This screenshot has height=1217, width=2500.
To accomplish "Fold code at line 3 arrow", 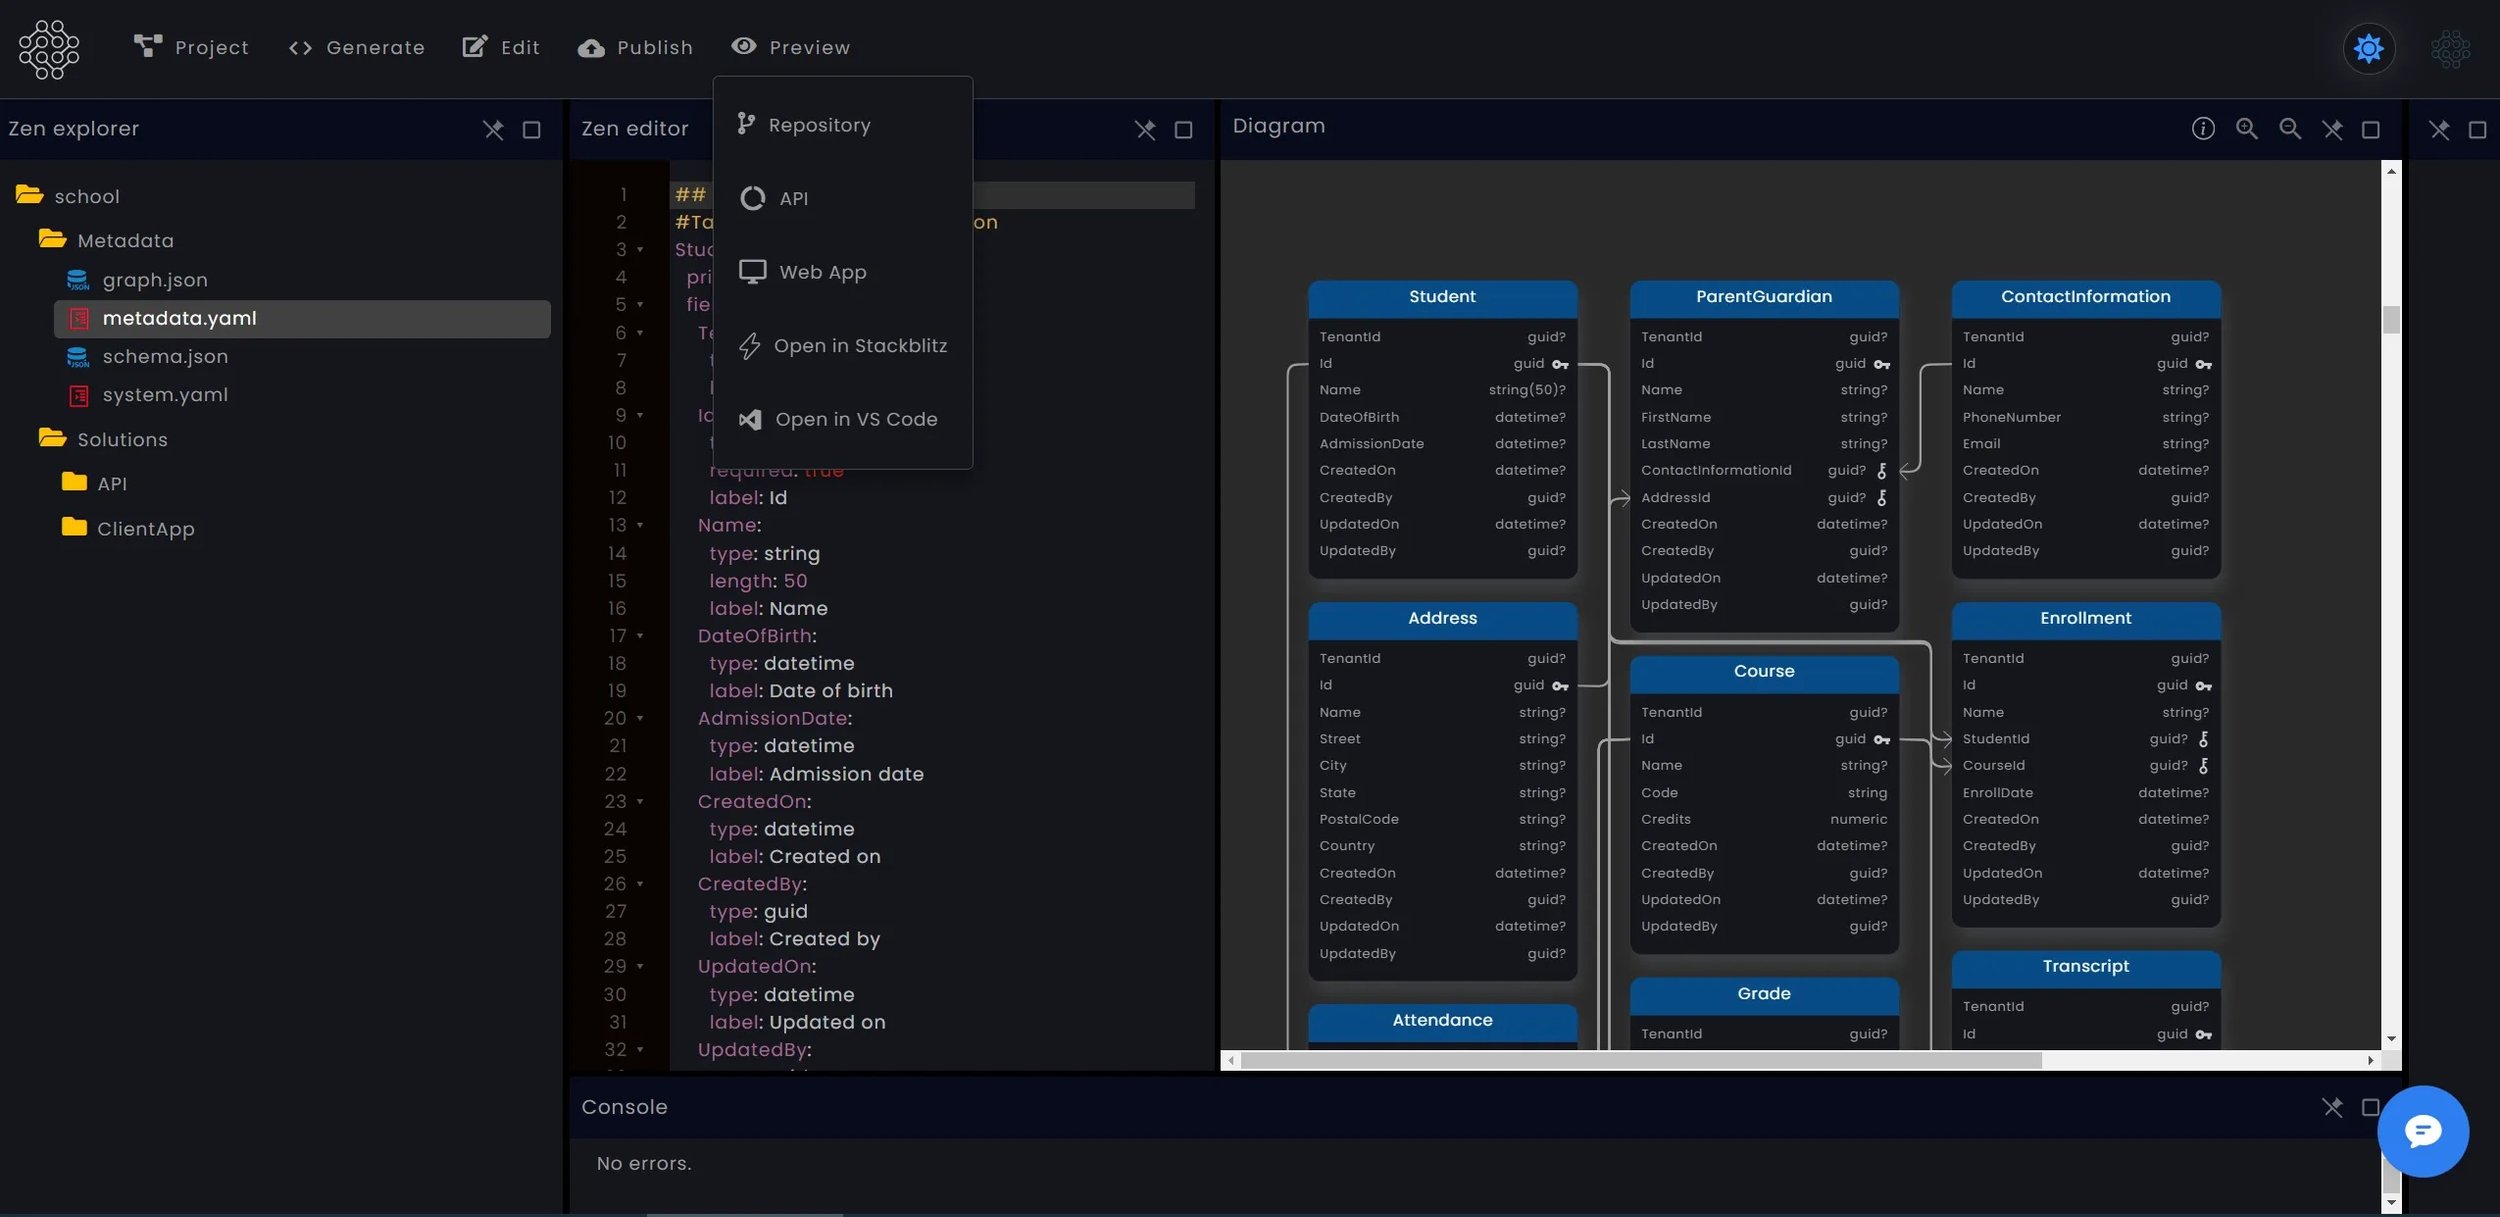I will (x=640, y=250).
